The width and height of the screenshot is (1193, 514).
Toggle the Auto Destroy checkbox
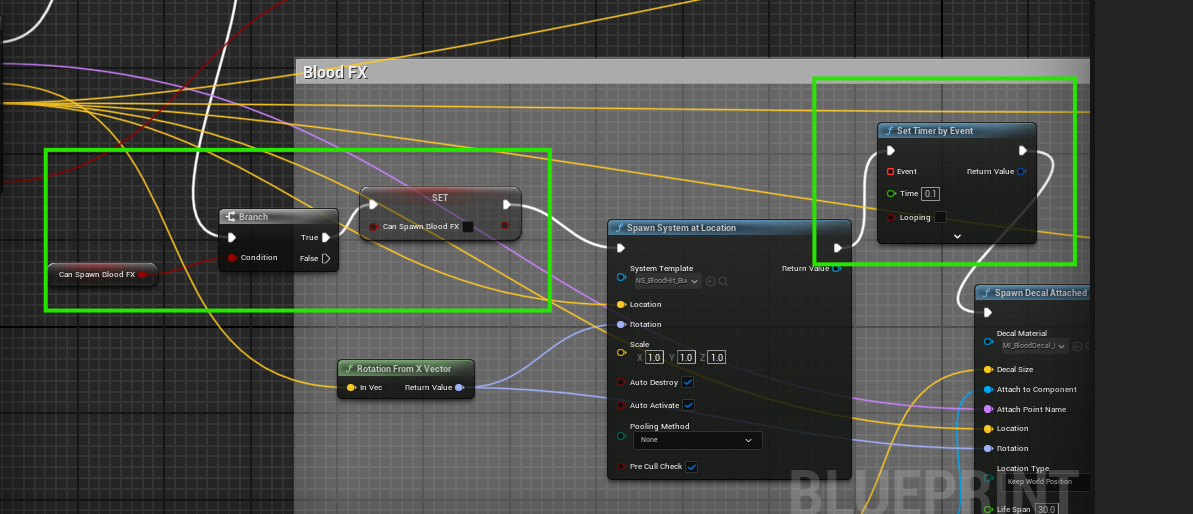click(x=688, y=382)
